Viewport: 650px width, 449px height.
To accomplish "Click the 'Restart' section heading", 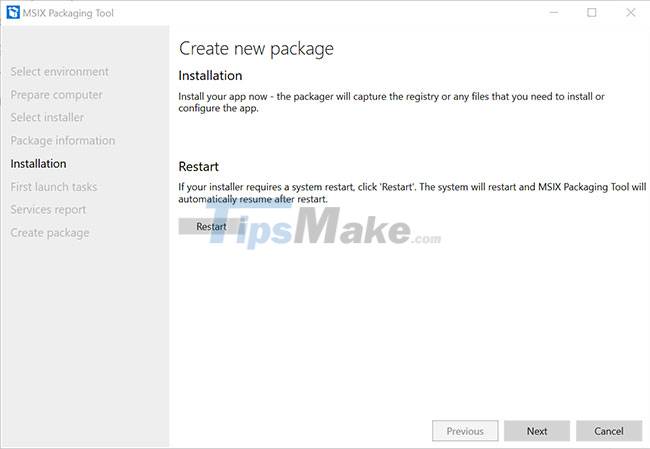I will (199, 167).
